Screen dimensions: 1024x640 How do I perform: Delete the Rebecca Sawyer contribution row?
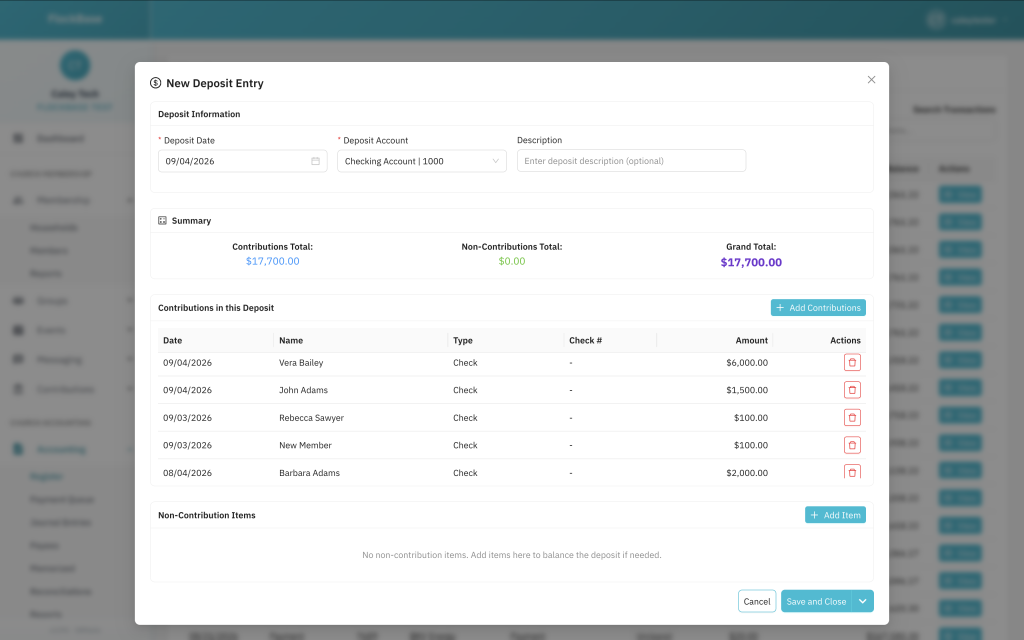point(852,417)
